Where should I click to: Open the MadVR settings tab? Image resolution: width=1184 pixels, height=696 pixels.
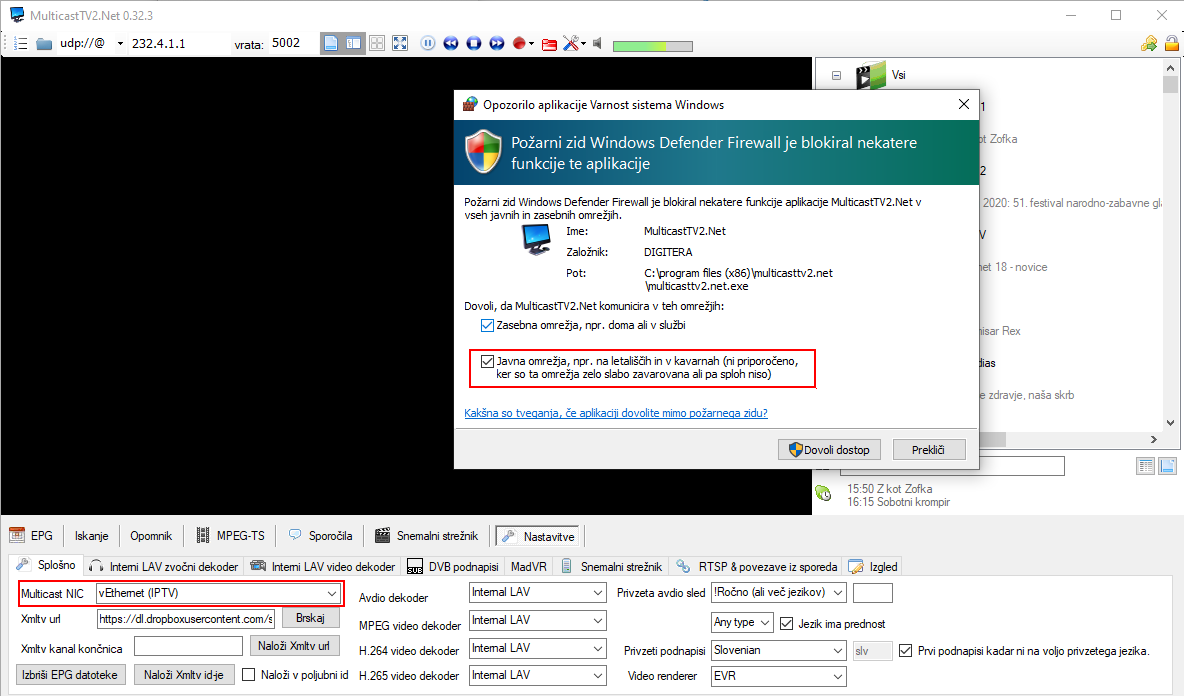coord(529,567)
